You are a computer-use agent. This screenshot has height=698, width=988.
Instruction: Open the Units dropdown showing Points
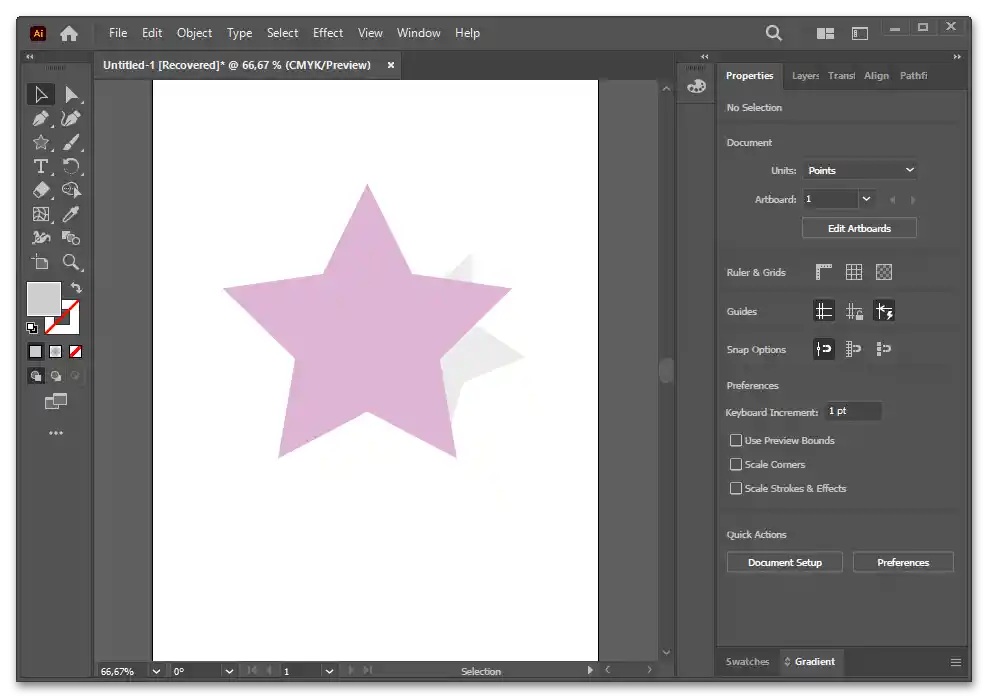tap(859, 170)
